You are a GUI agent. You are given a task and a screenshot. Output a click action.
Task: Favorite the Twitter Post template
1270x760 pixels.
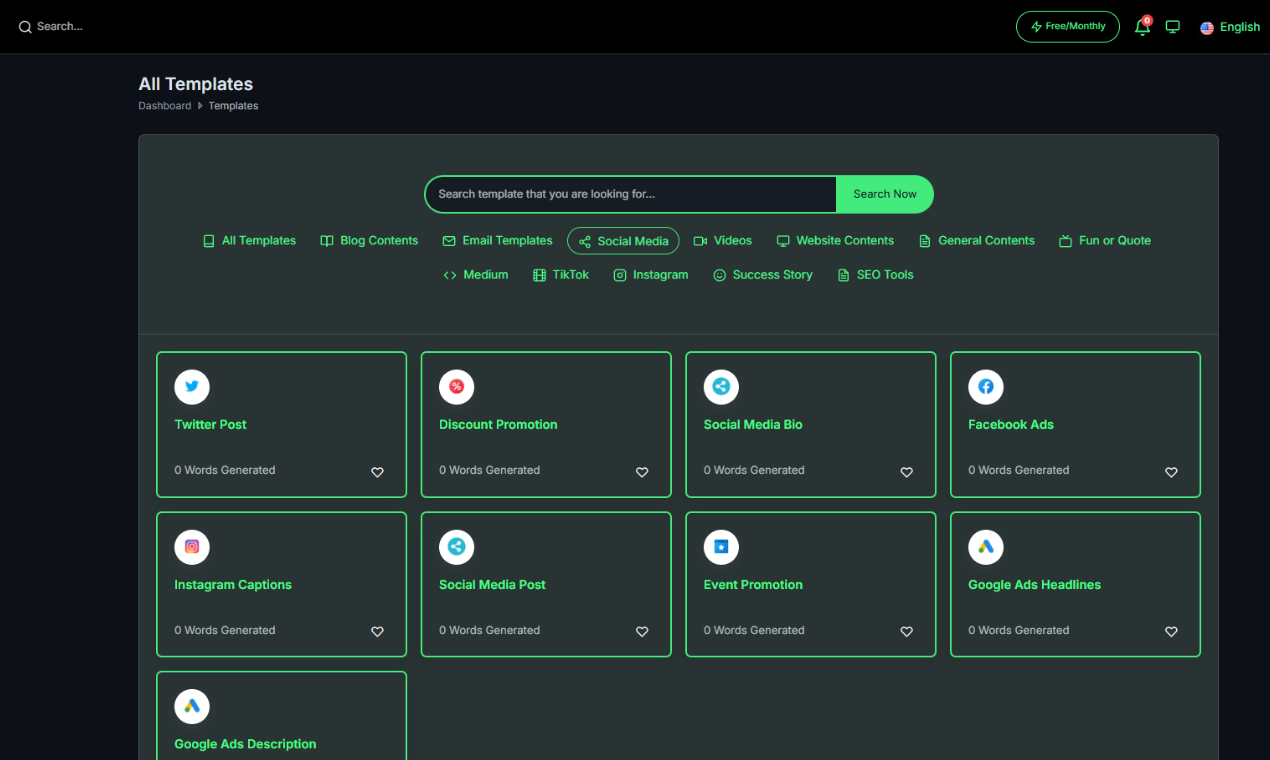pos(377,472)
